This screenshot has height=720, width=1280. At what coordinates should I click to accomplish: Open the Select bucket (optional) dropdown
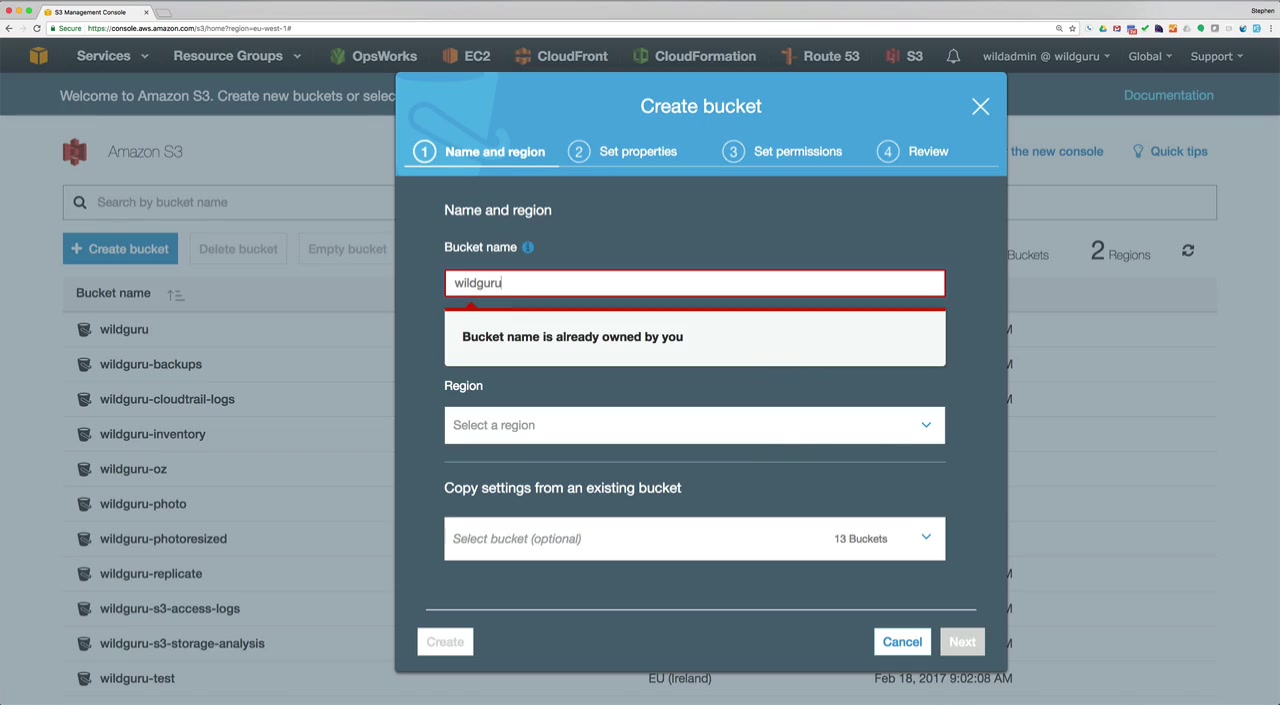[x=694, y=539]
